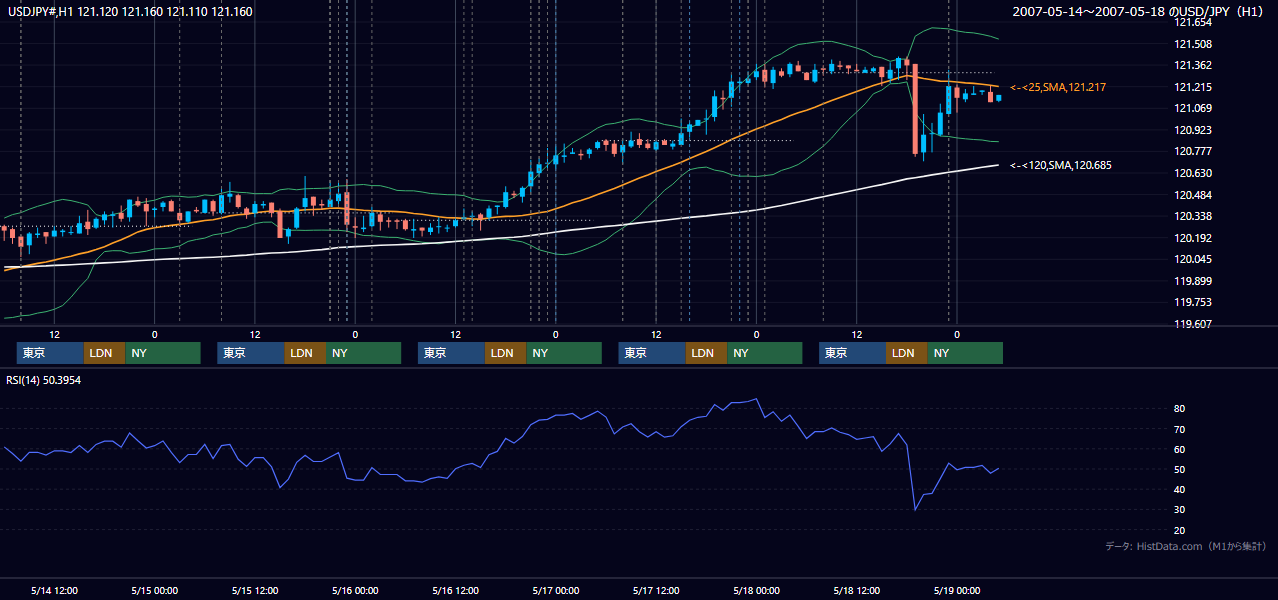Click RSI scale value 20

coord(1180,530)
